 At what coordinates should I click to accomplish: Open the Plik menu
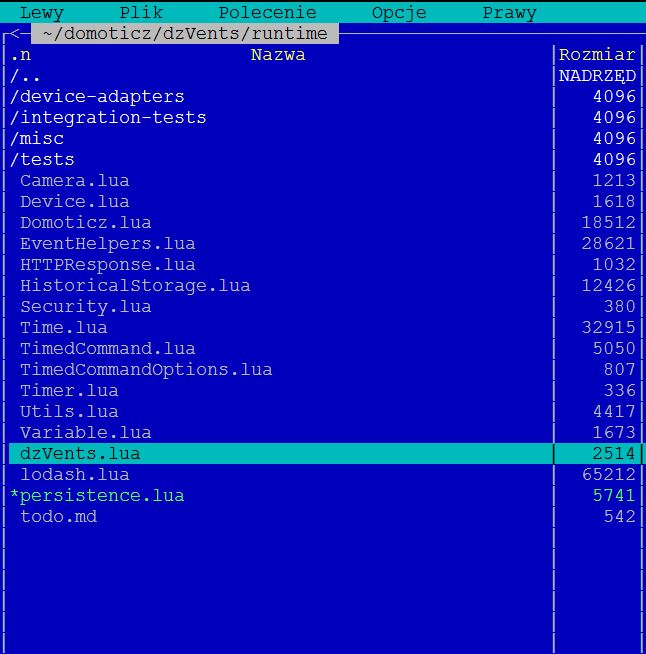[x=141, y=13]
